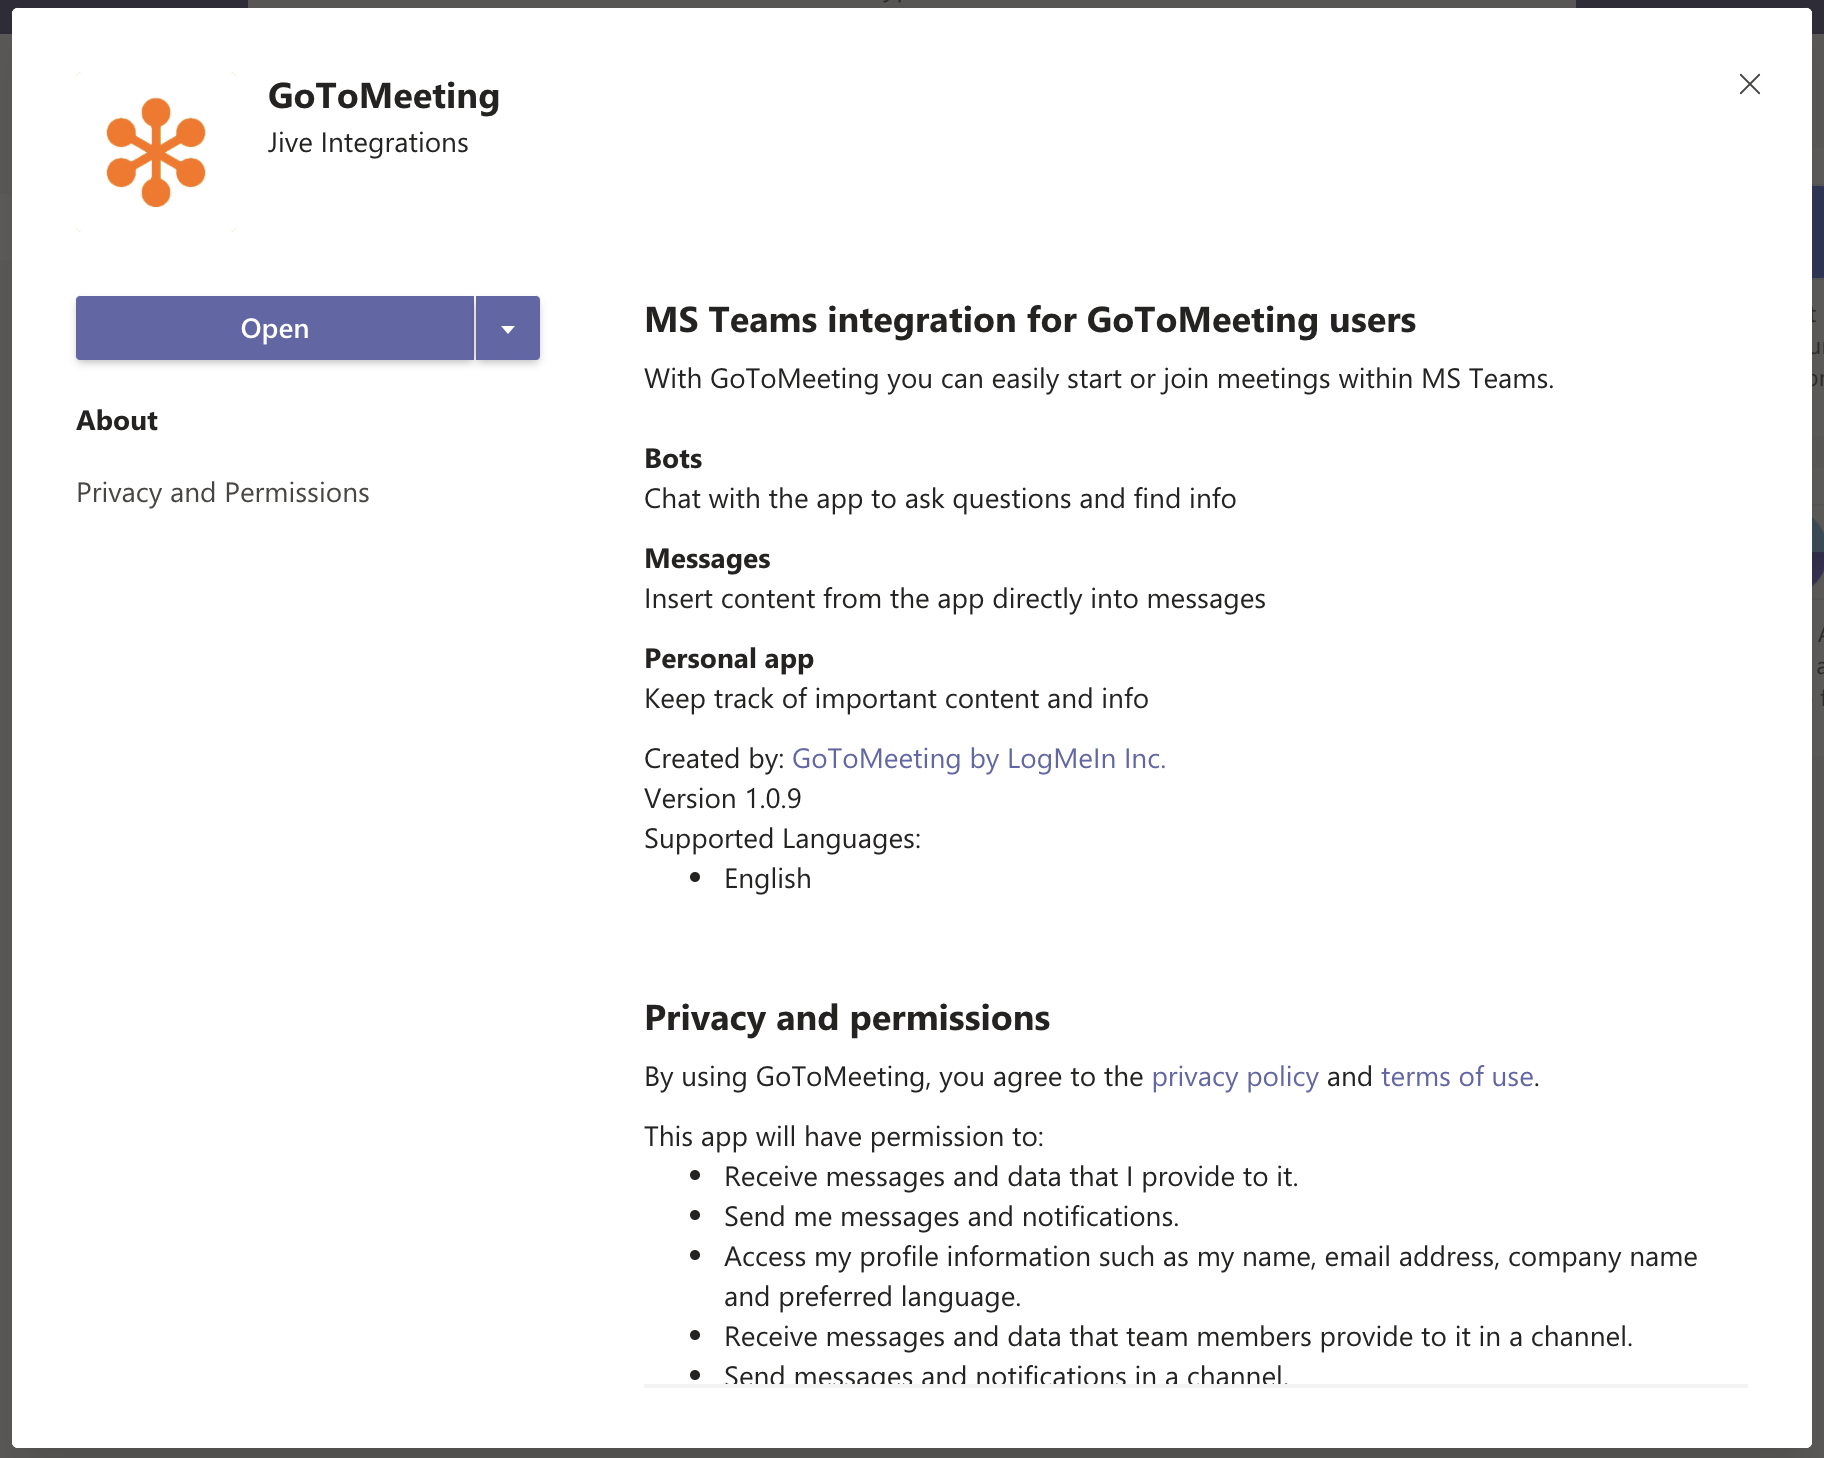Select the About section tab

pyautogui.click(x=117, y=421)
